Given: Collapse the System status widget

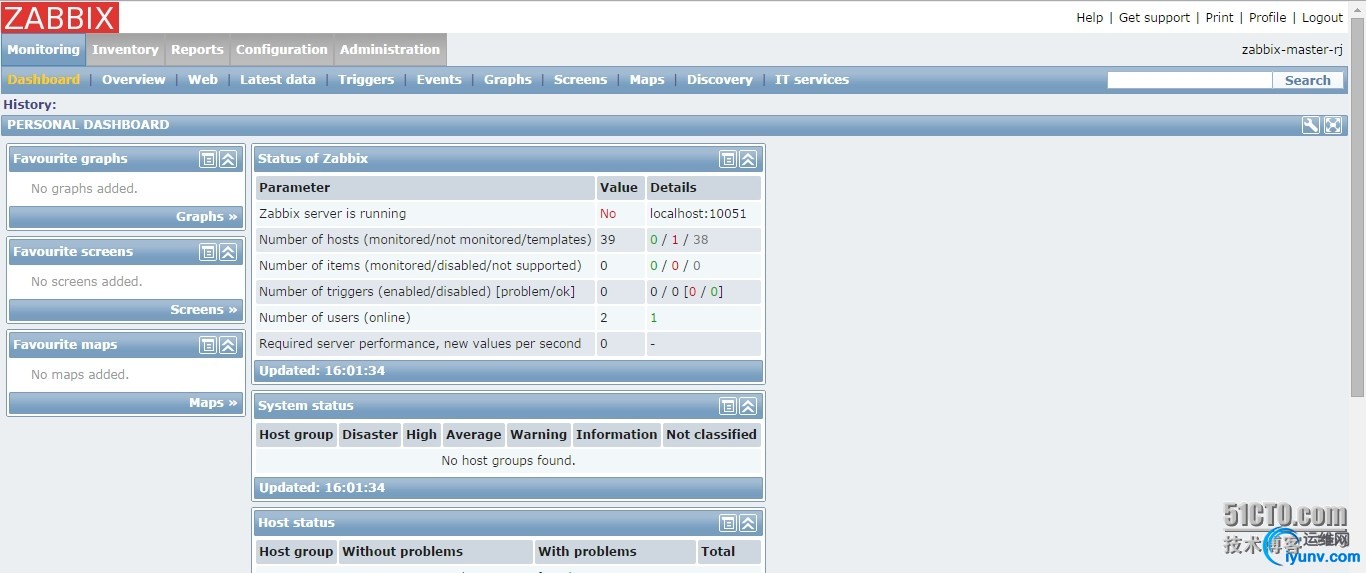Looking at the screenshot, I should tap(748, 406).
